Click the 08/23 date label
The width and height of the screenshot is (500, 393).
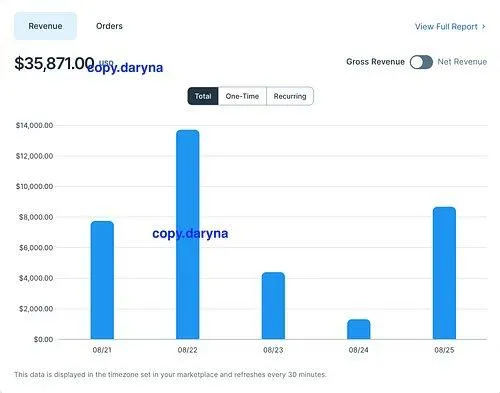pyautogui.click(x=273, y=350)
